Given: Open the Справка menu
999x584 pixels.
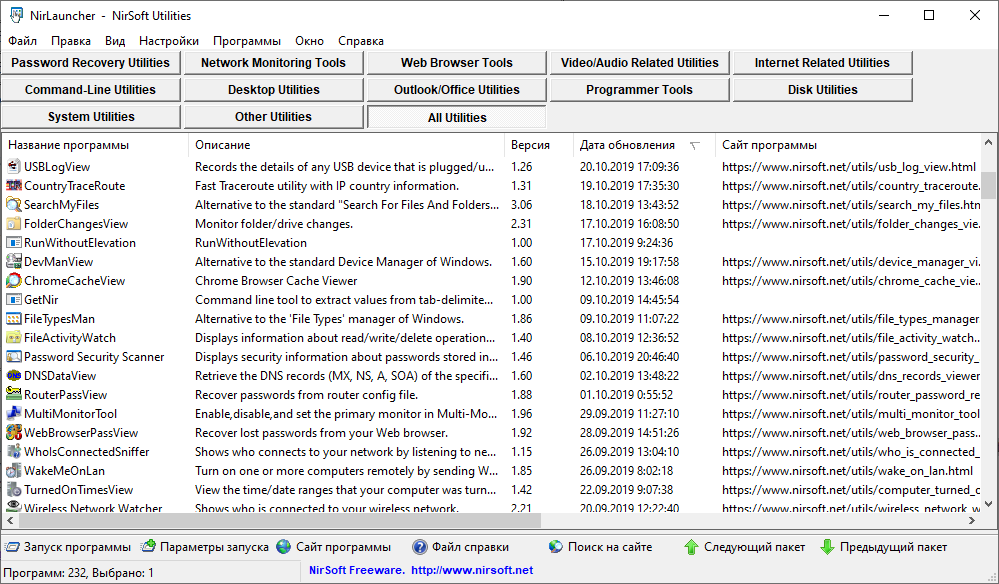Looking at the screenshot, I should (x=361, y=41).
